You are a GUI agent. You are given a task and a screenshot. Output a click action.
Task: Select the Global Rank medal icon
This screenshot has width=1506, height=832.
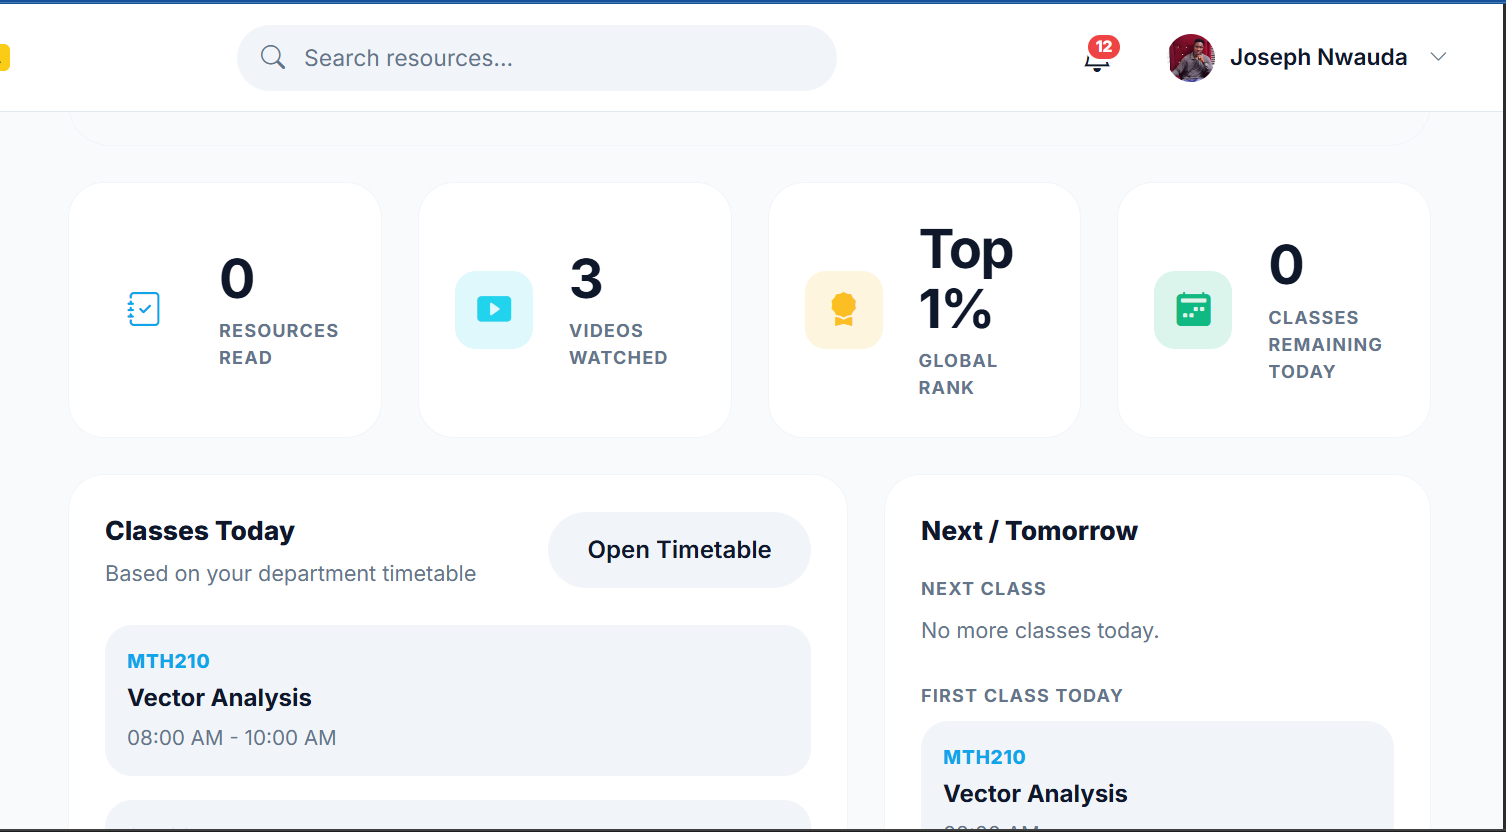coord(844,309)
